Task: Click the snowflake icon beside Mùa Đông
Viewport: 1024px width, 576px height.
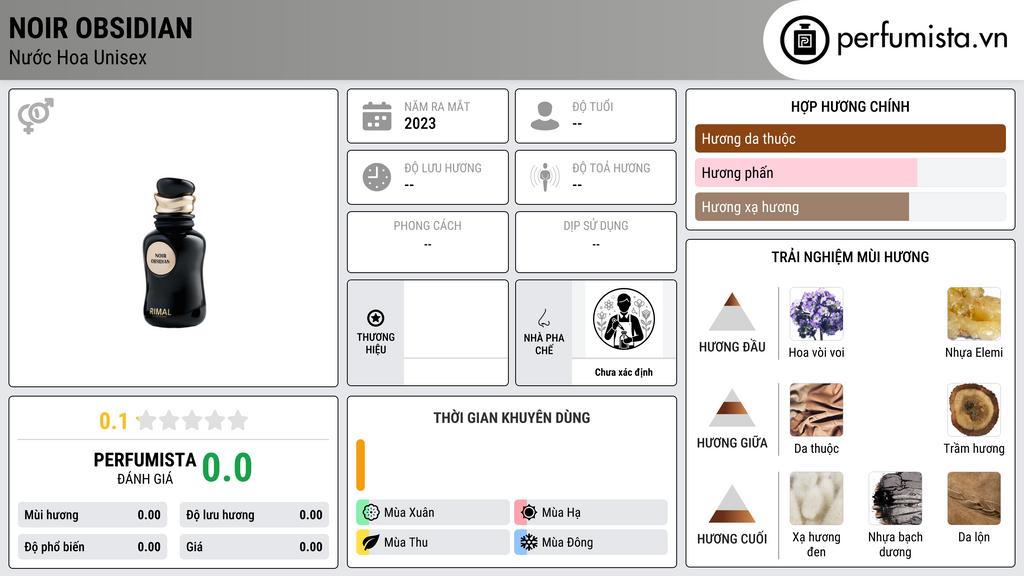Action: click(x=529, y=542)
